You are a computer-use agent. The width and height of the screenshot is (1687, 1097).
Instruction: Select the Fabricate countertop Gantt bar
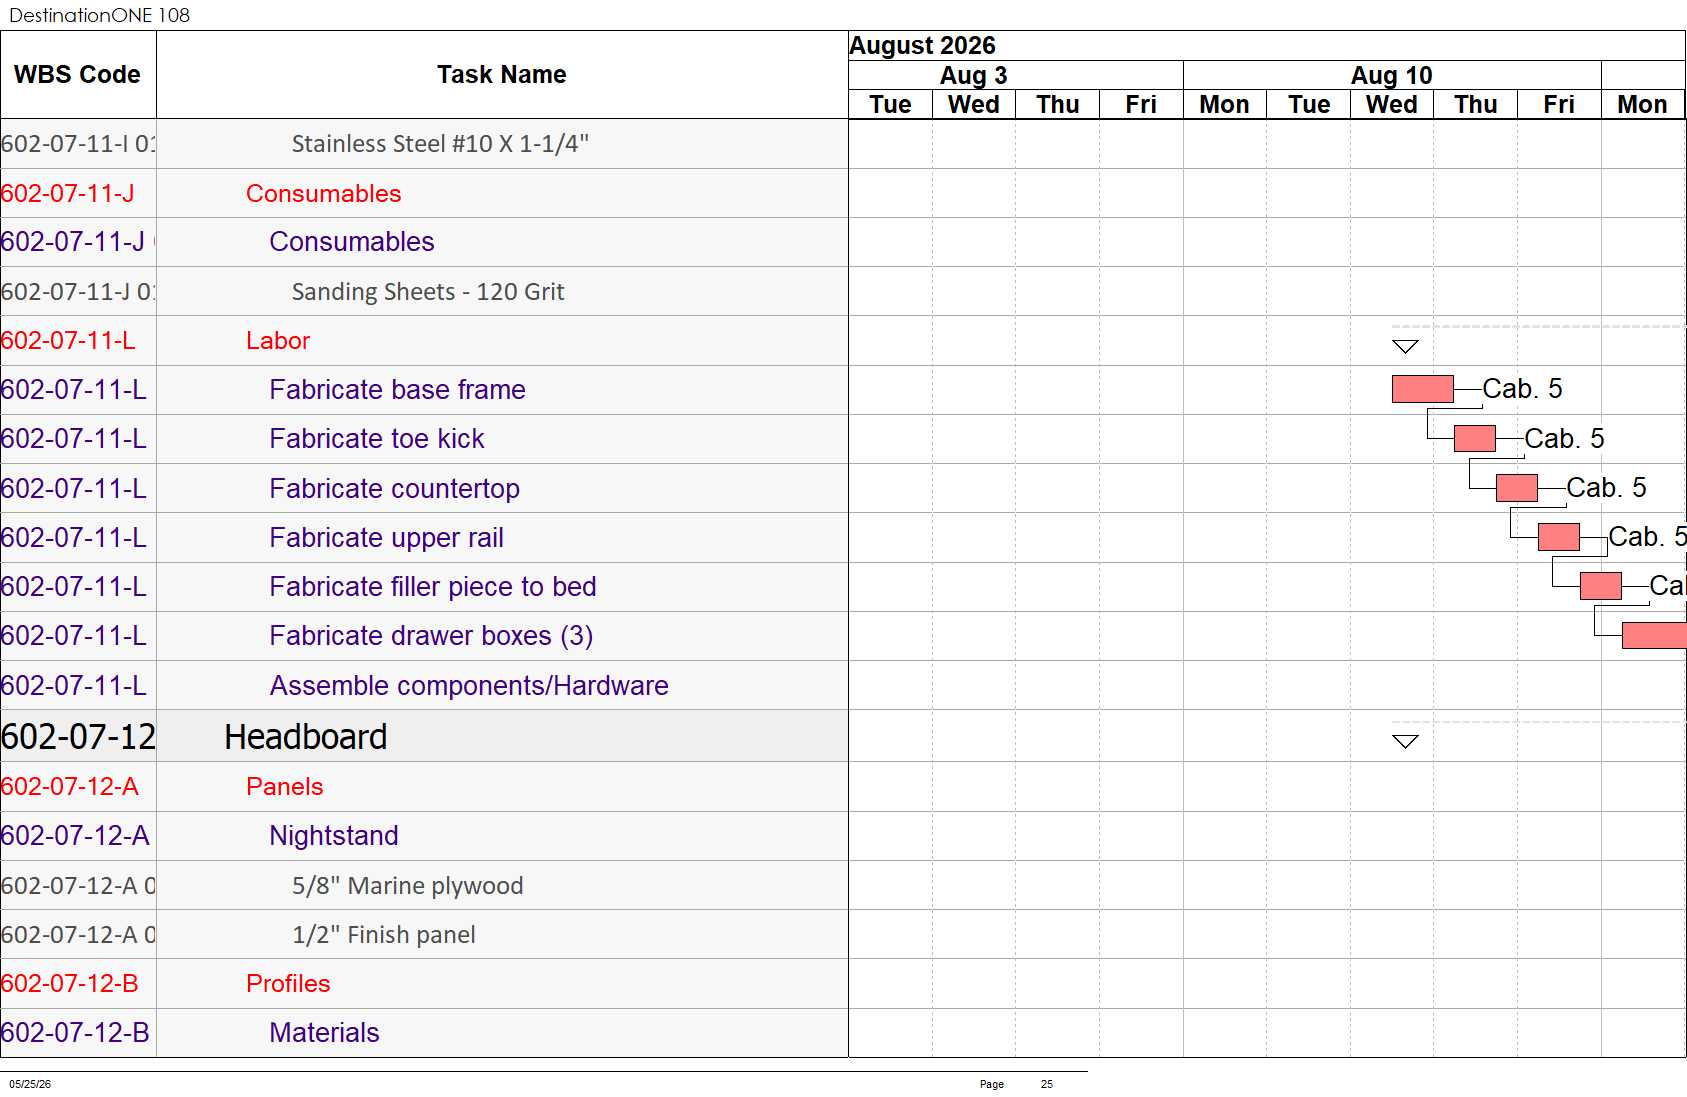1516,488
